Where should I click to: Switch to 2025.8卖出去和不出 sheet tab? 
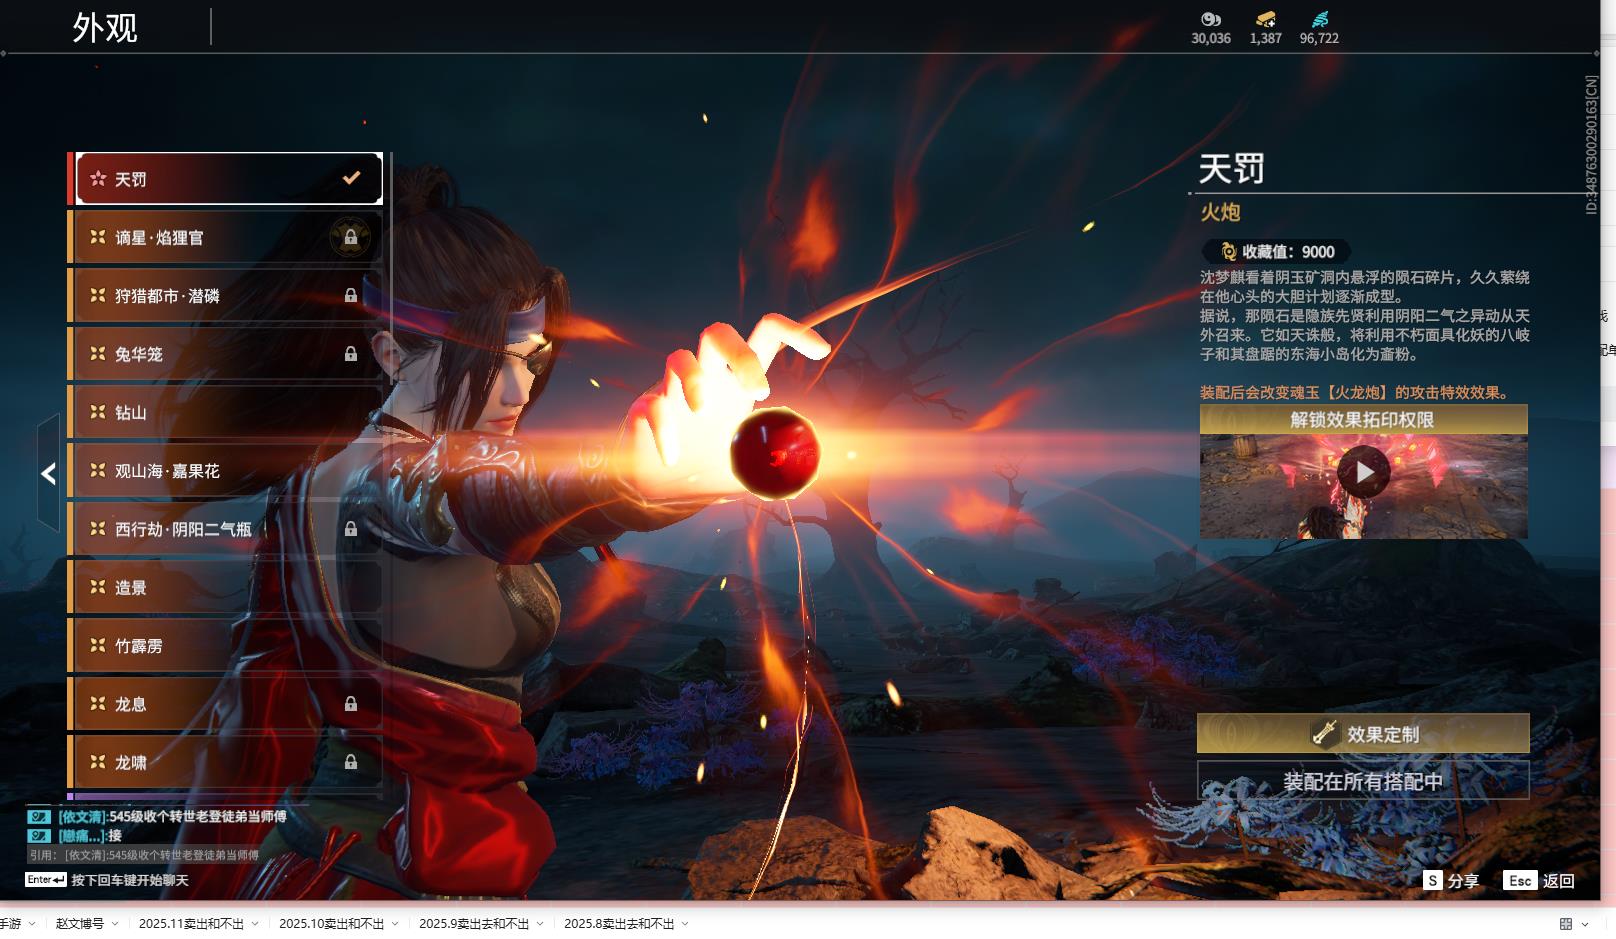point(619,924)
